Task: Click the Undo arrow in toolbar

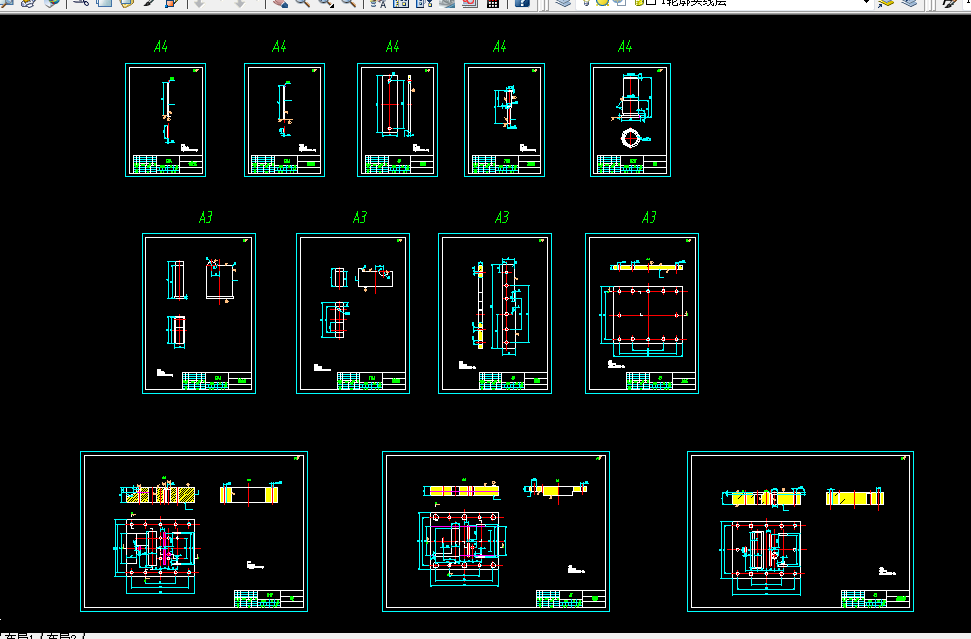Action: point(199,2)
